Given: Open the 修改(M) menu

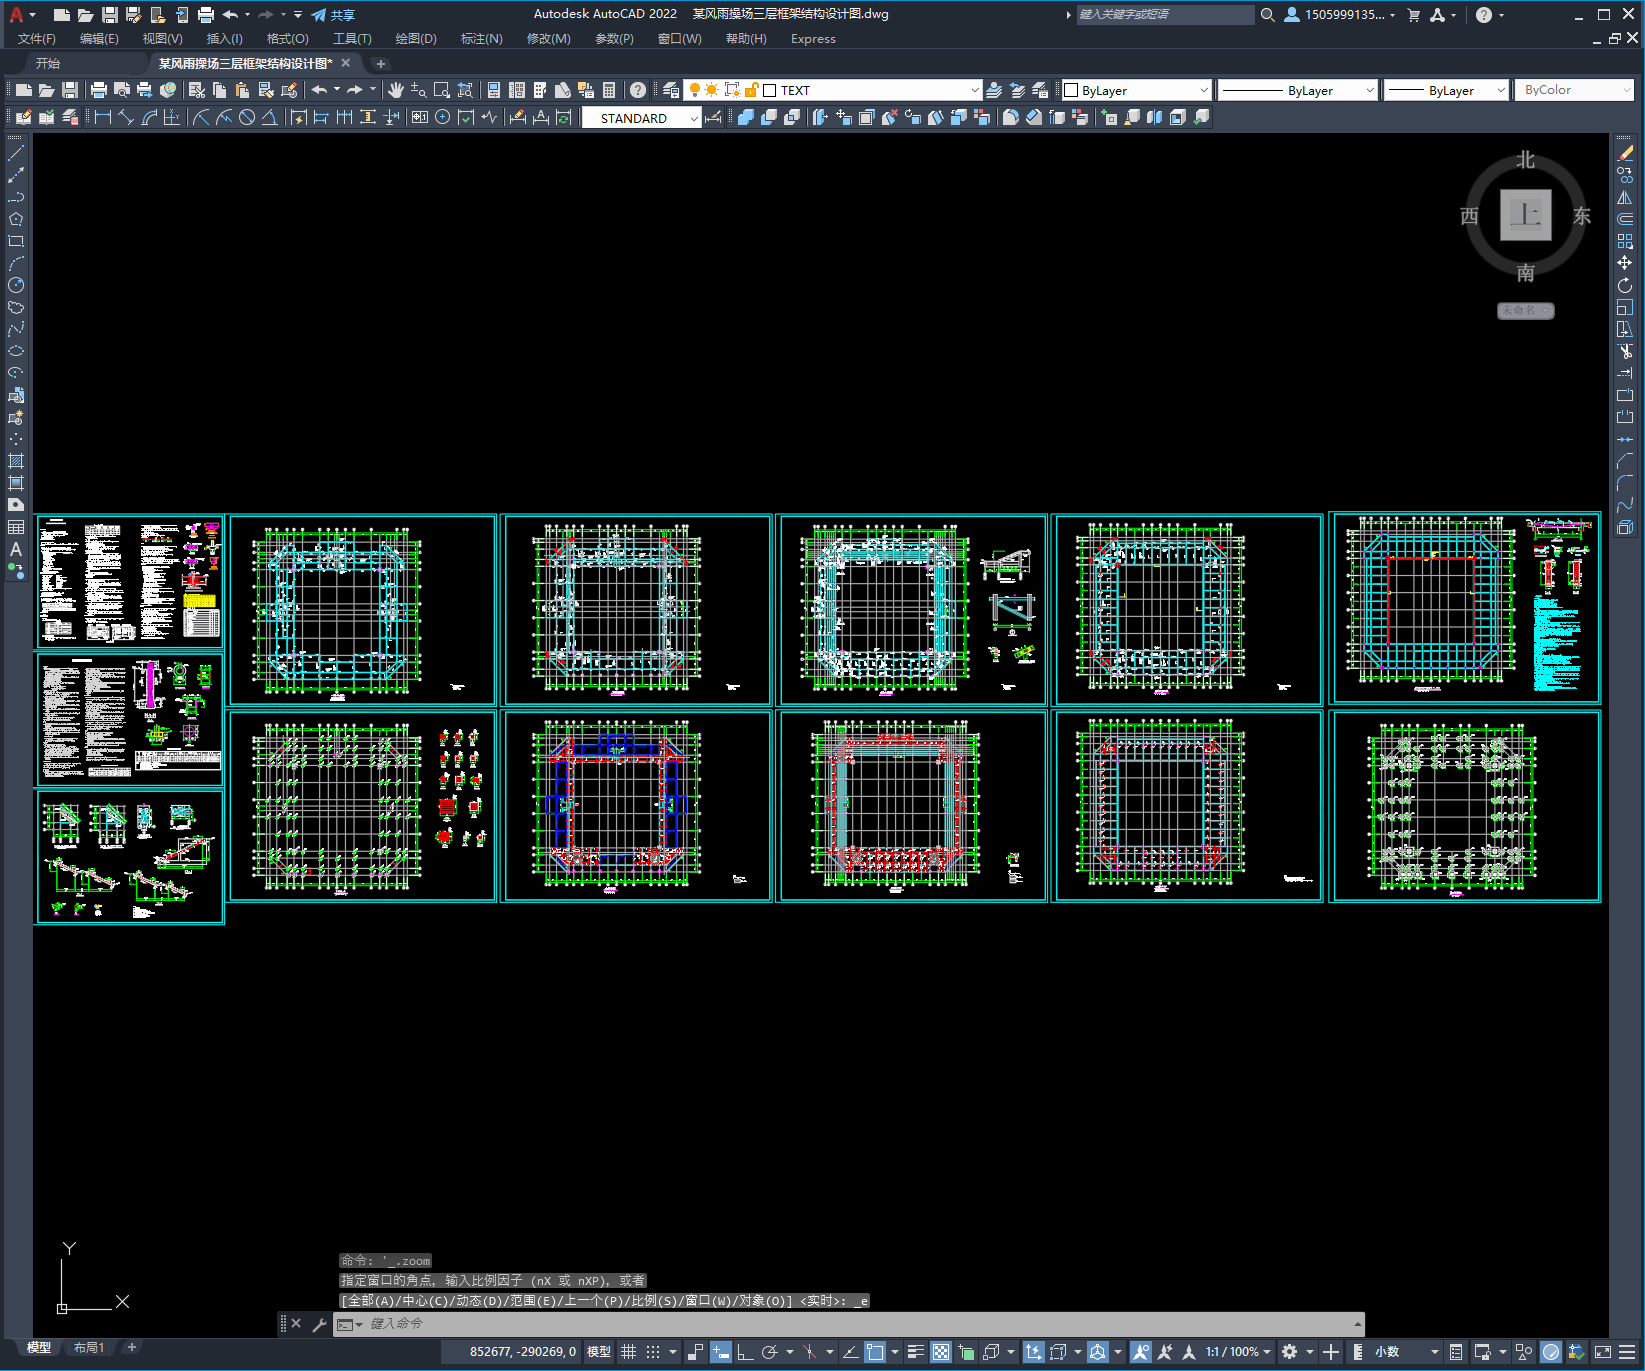Looking at the screenshot, I should (548, 39).
